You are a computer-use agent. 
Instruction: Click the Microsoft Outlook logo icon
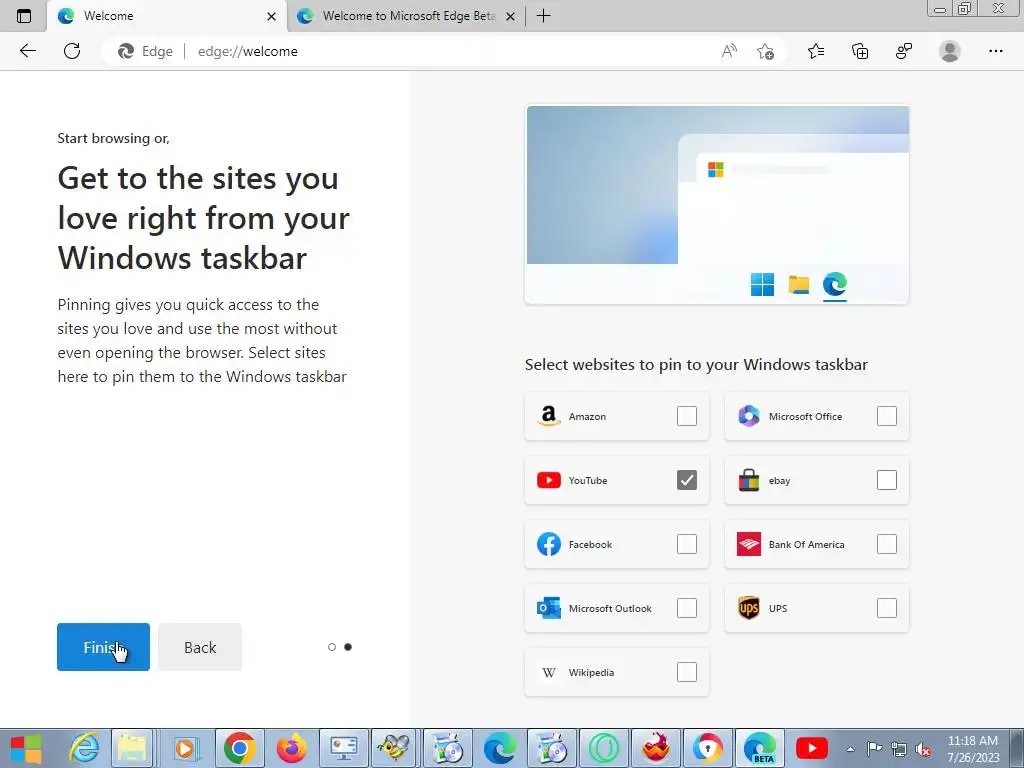[x=549, y=608]
